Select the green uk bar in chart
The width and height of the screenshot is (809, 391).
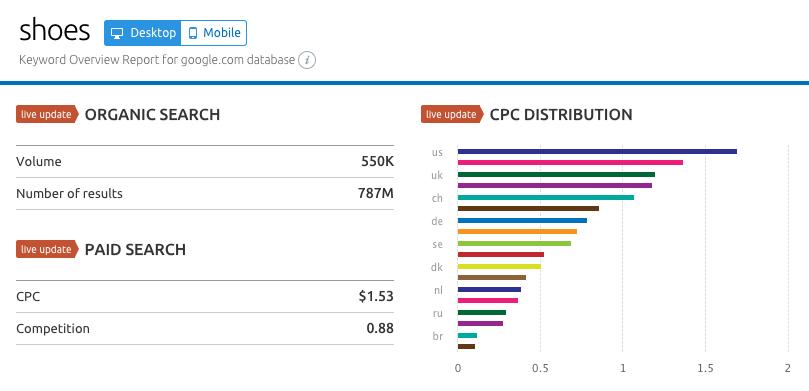(x=556, y=174)
